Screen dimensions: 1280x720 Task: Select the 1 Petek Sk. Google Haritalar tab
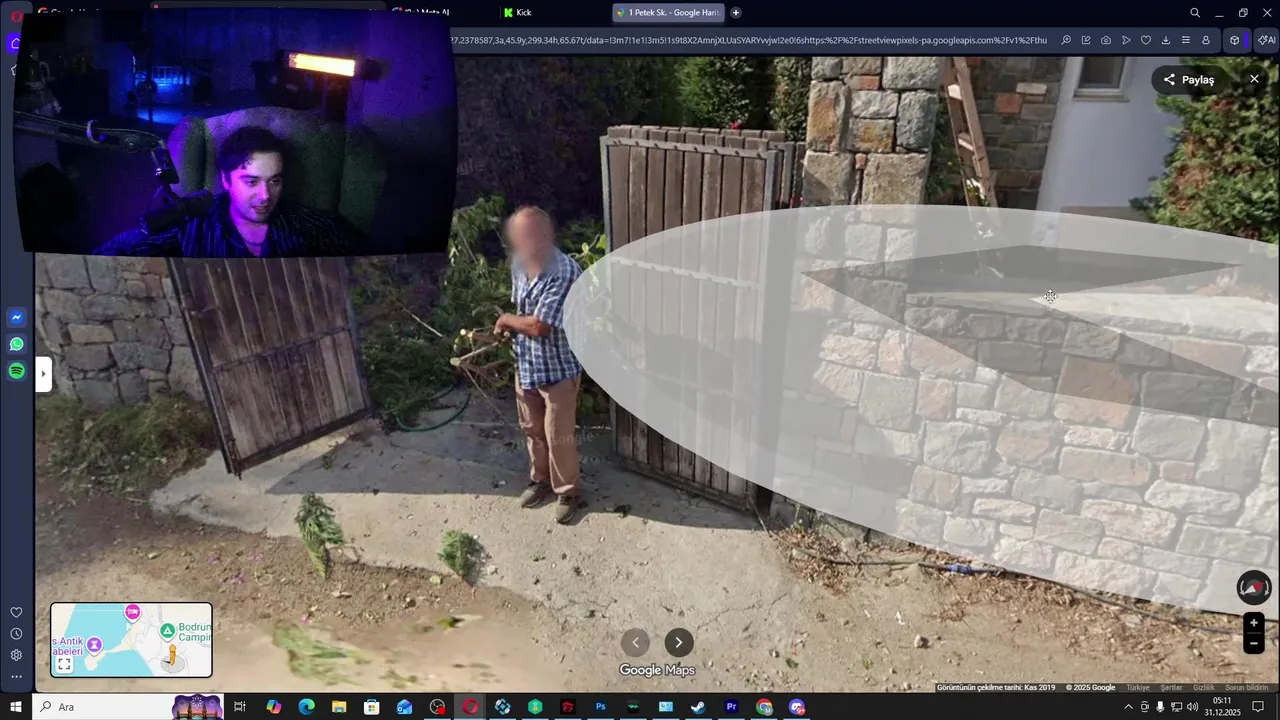tap(668, 13)
